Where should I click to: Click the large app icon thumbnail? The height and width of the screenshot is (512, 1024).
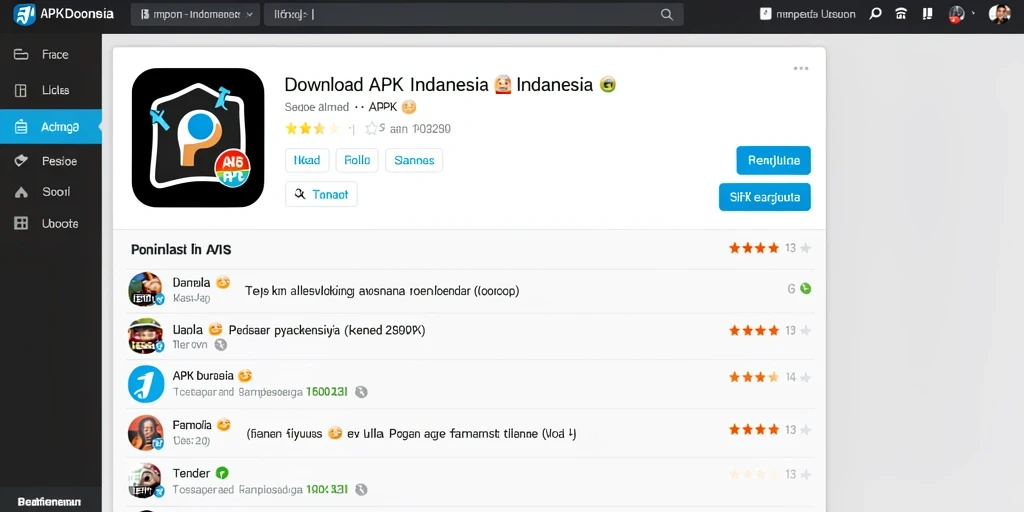198,138
